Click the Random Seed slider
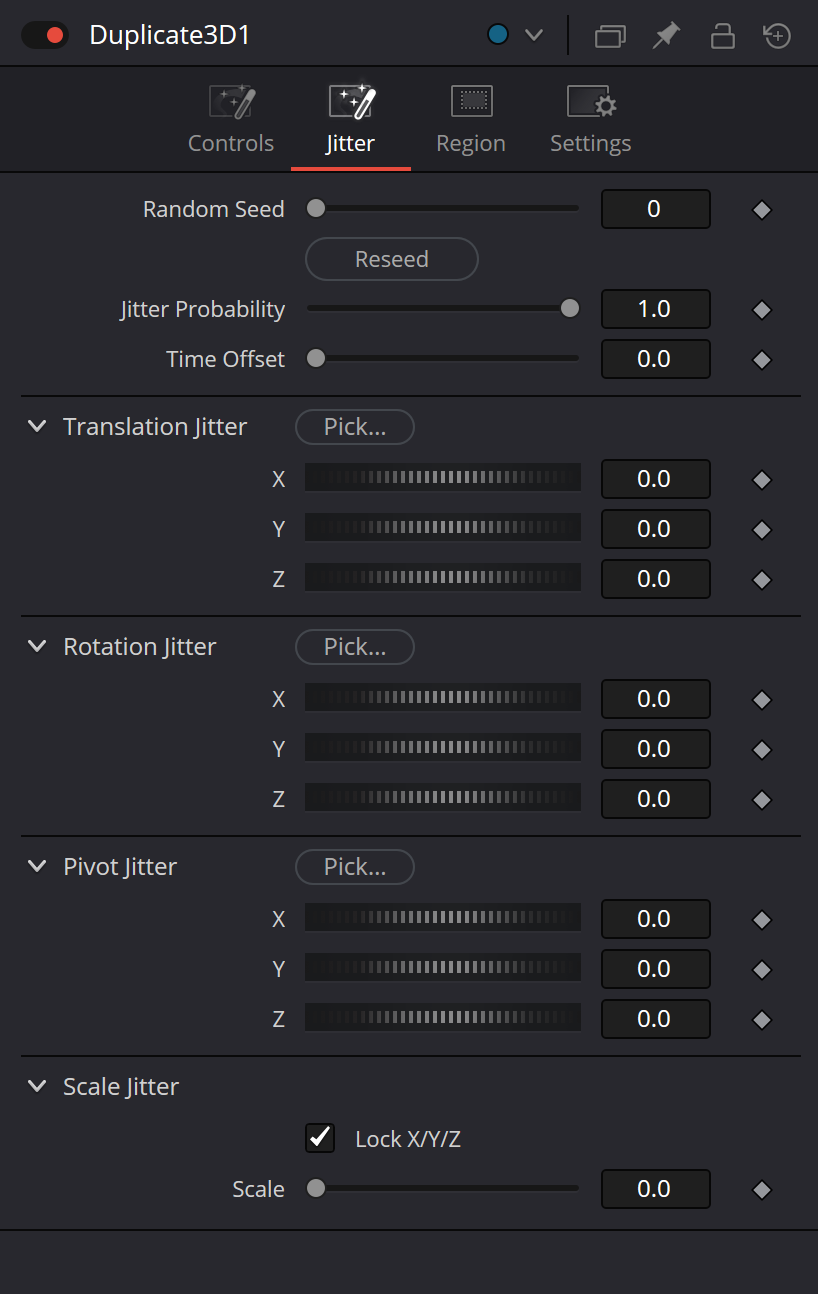Viewport: 818px width, 1294px height. coord(442,209)
